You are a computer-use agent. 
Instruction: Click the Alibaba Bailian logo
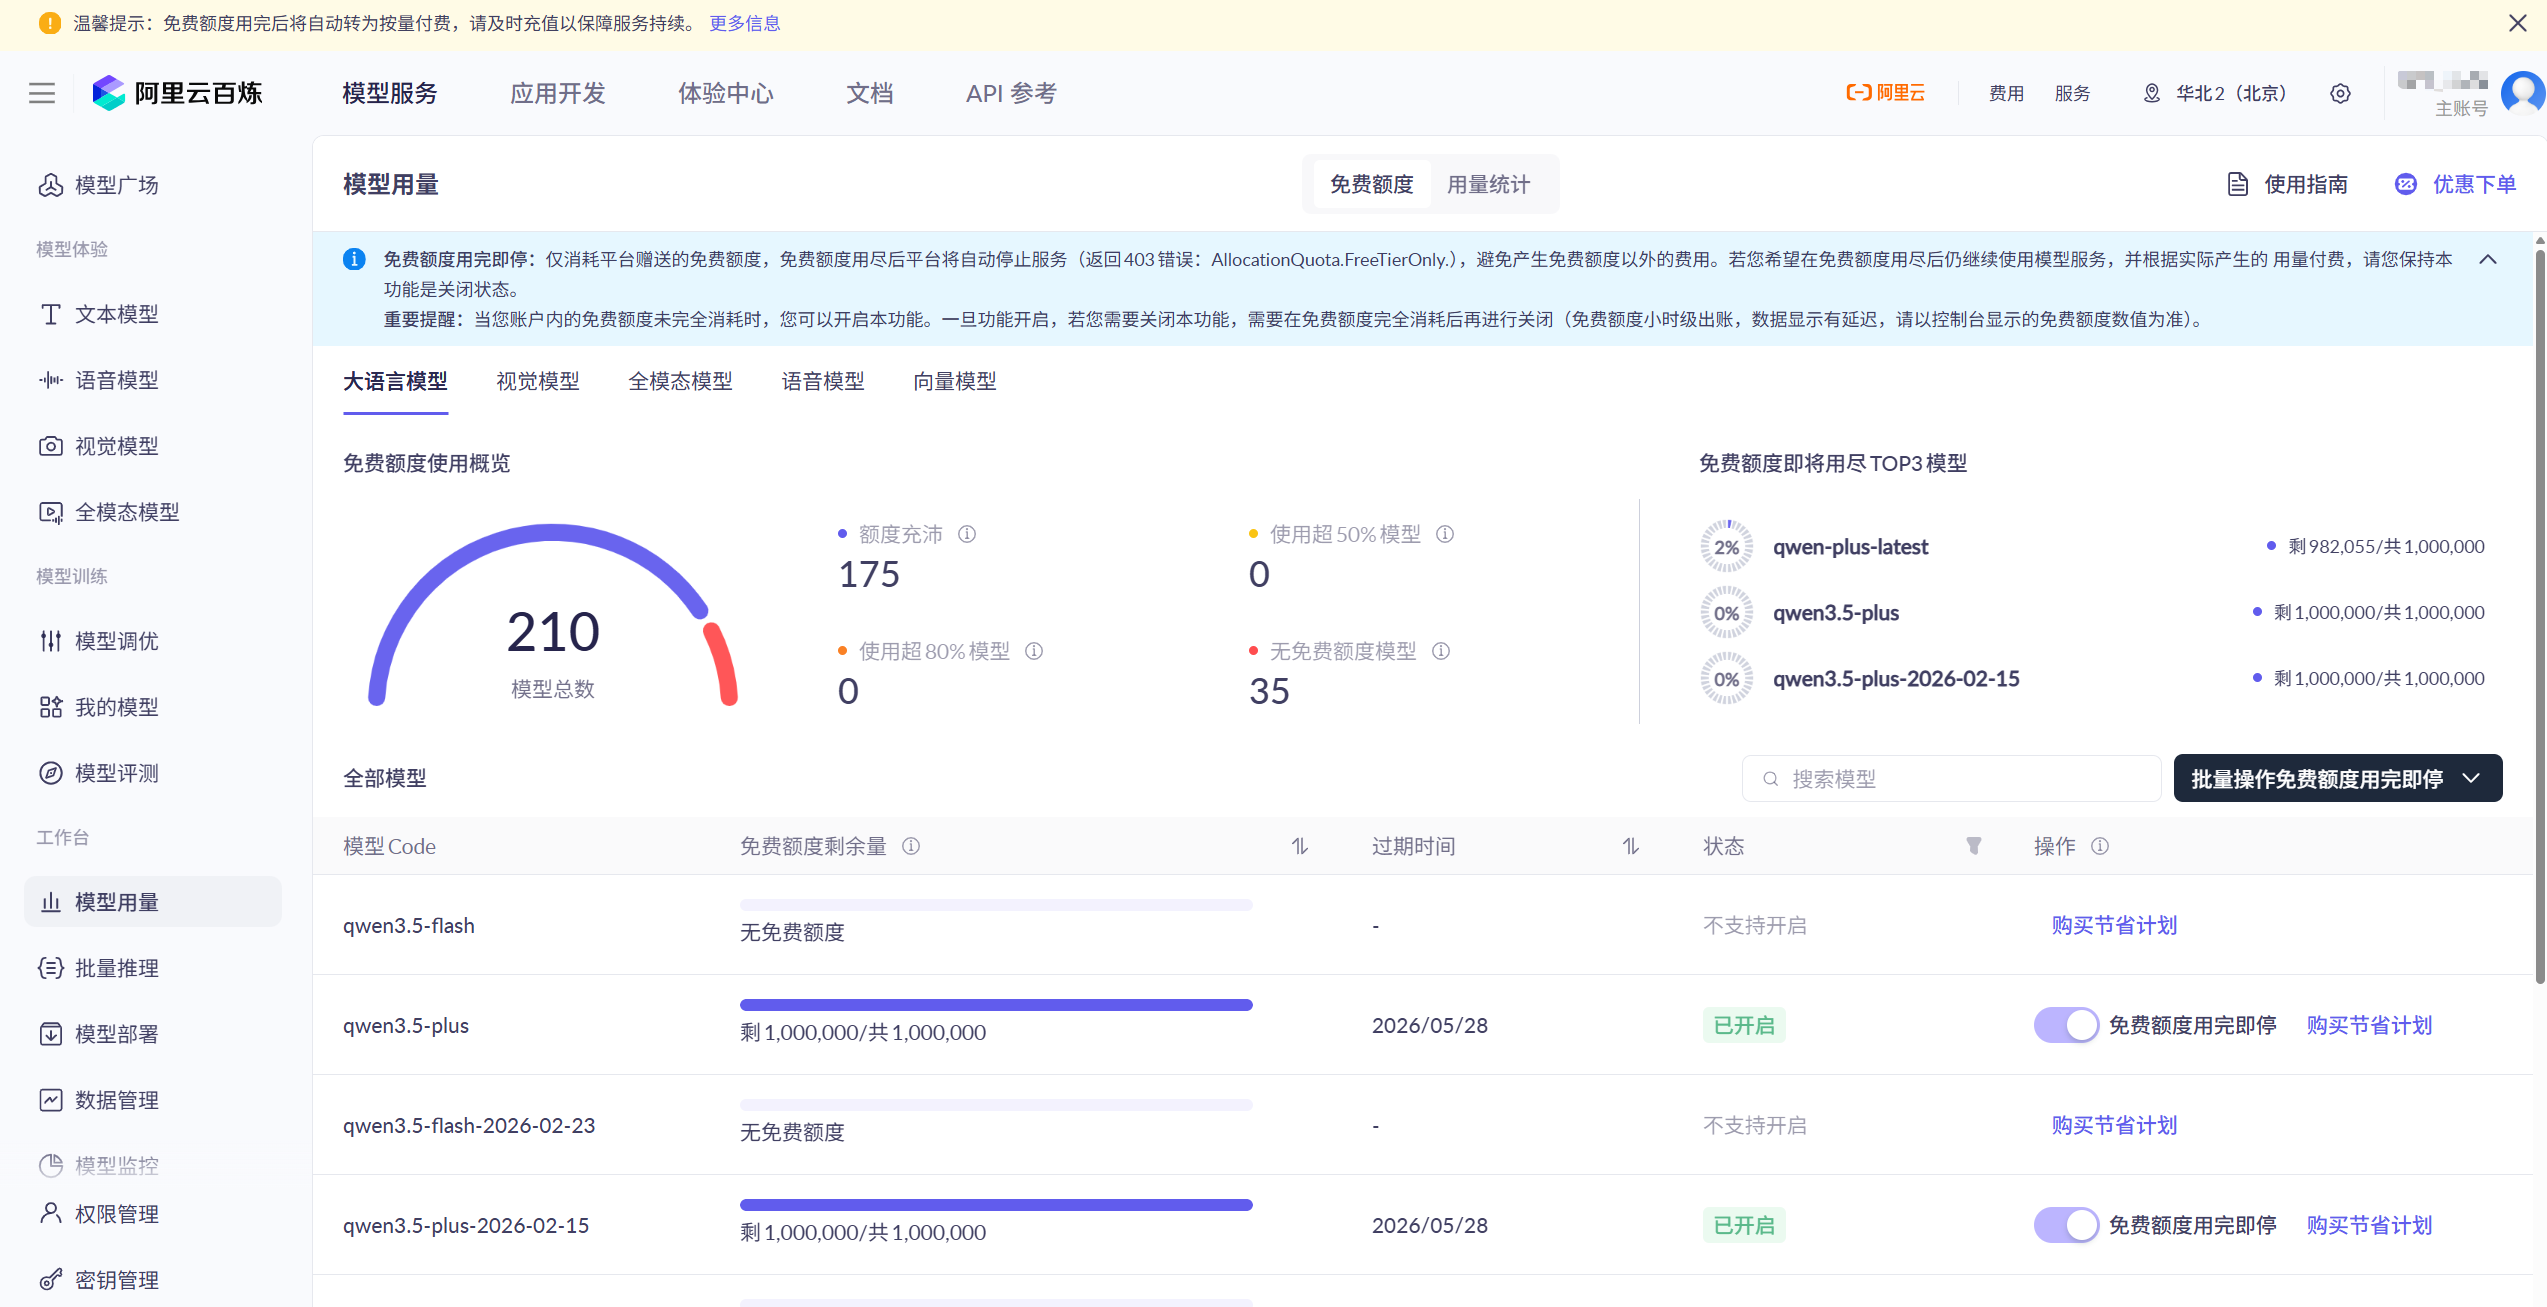[178, 93]
